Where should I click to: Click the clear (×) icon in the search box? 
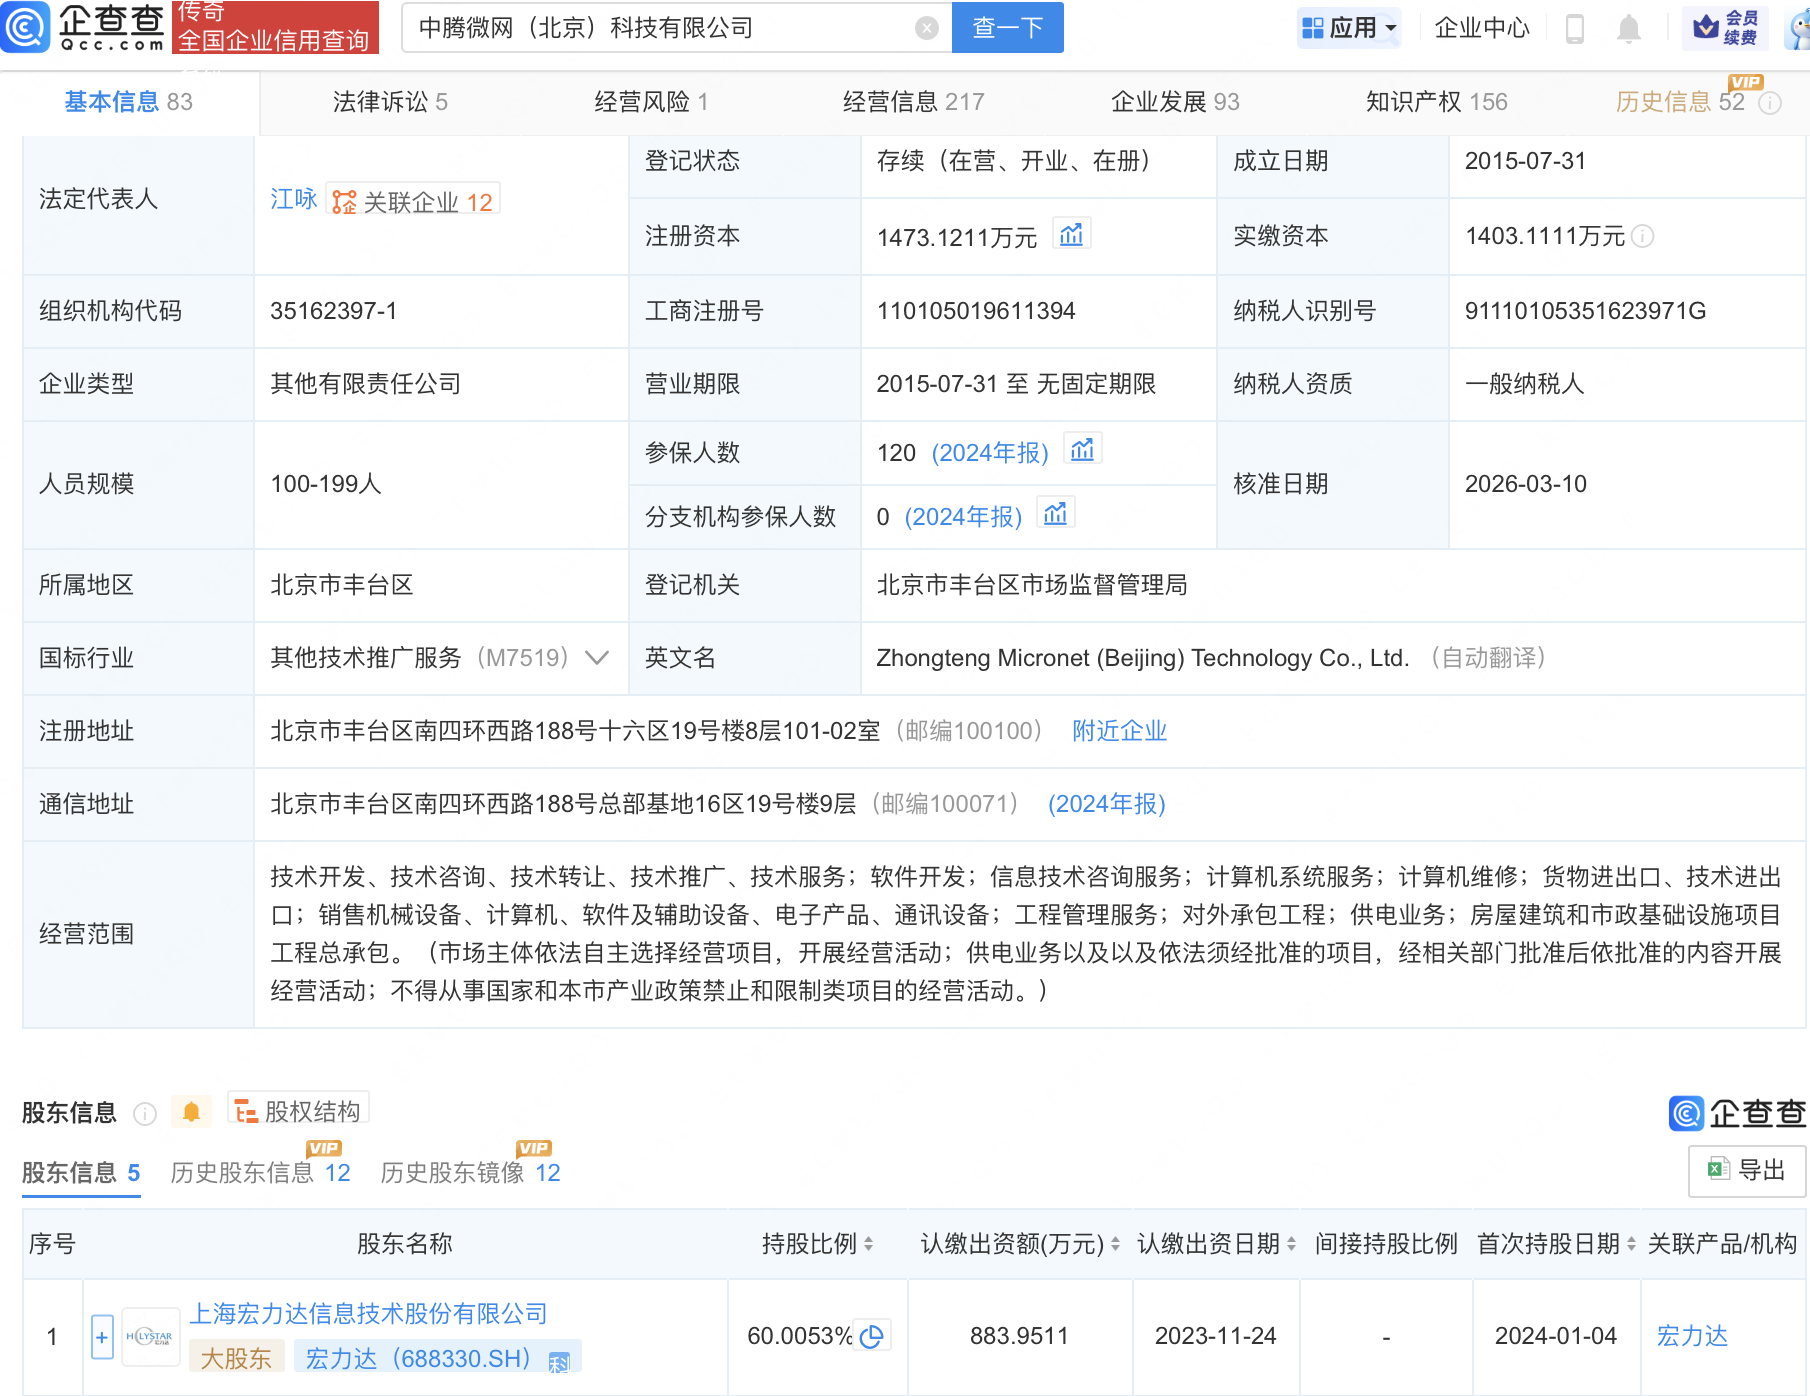coord(927,28)
